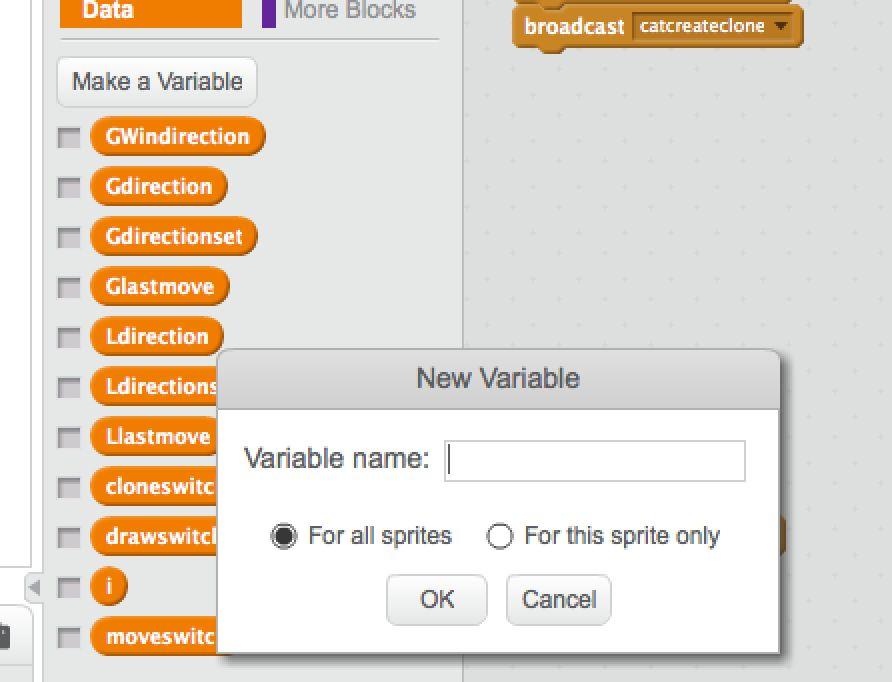Image resolution: width=892 pixels, height=682 pixels.
Task: Click the broadcast block in the scripts area
Action: [x=573, y=27]
